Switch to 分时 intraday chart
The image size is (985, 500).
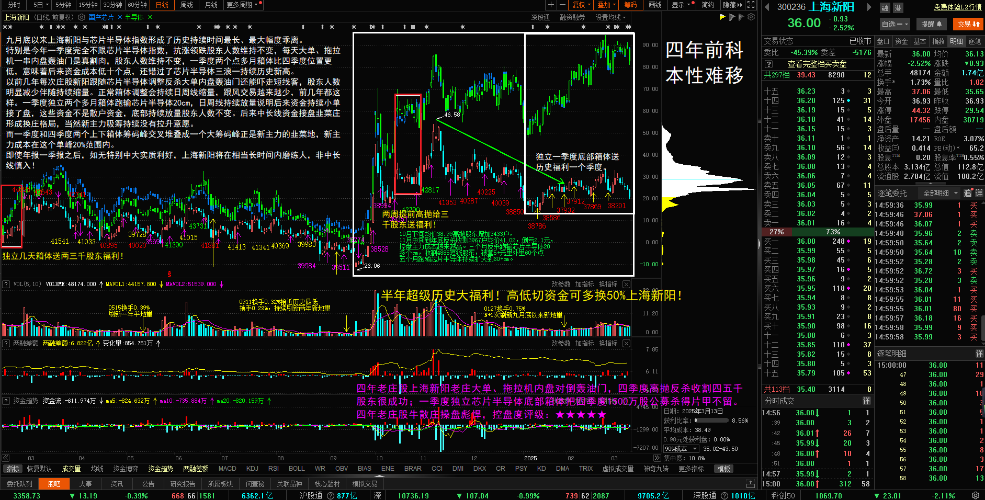point(14,5)
